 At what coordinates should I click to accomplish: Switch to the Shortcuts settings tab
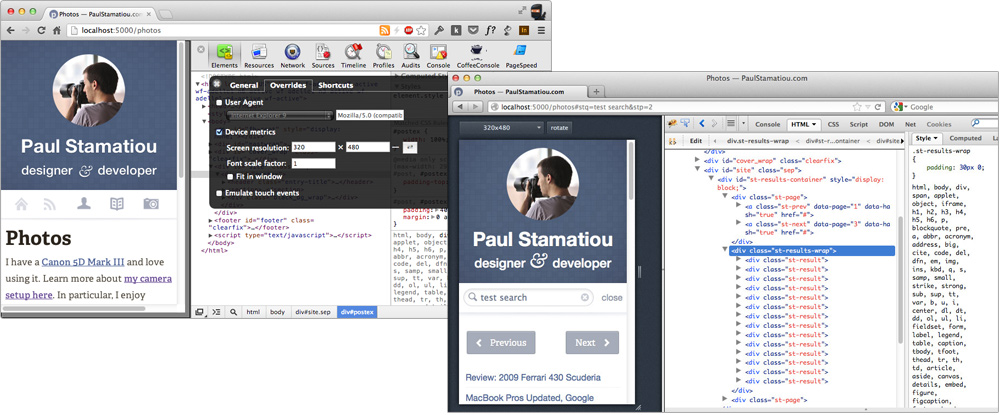click(x=335, y=85)
